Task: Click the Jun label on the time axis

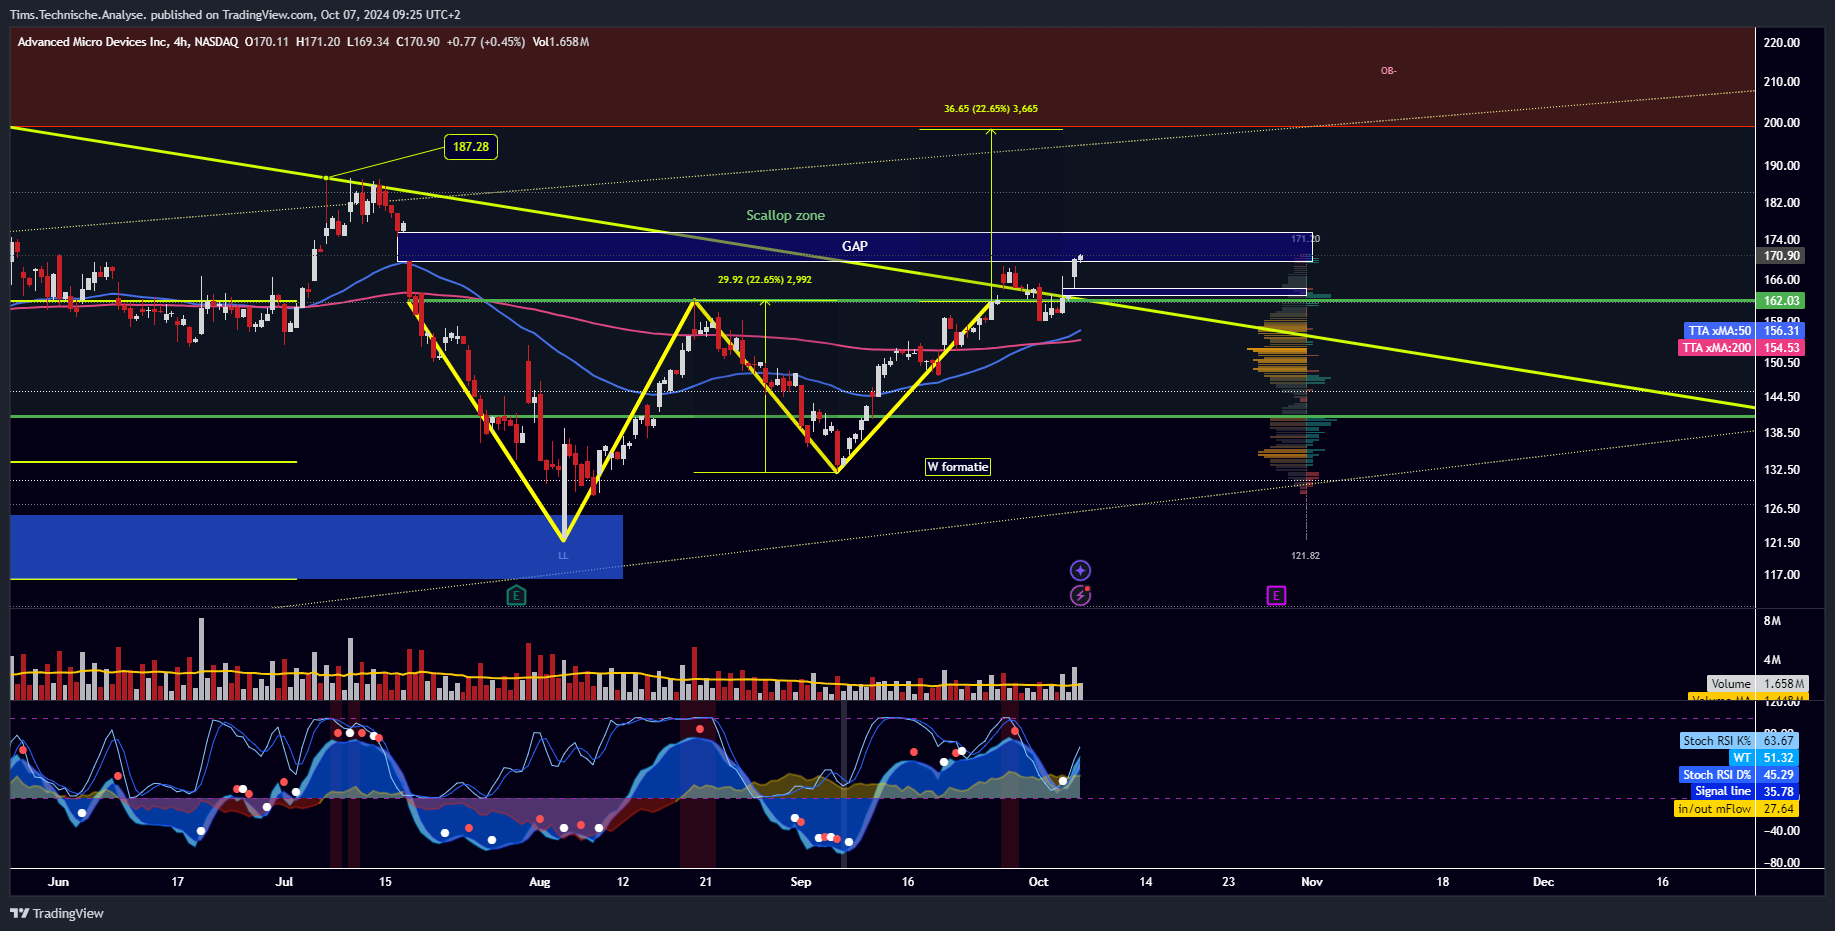Action: click(58, 882)
